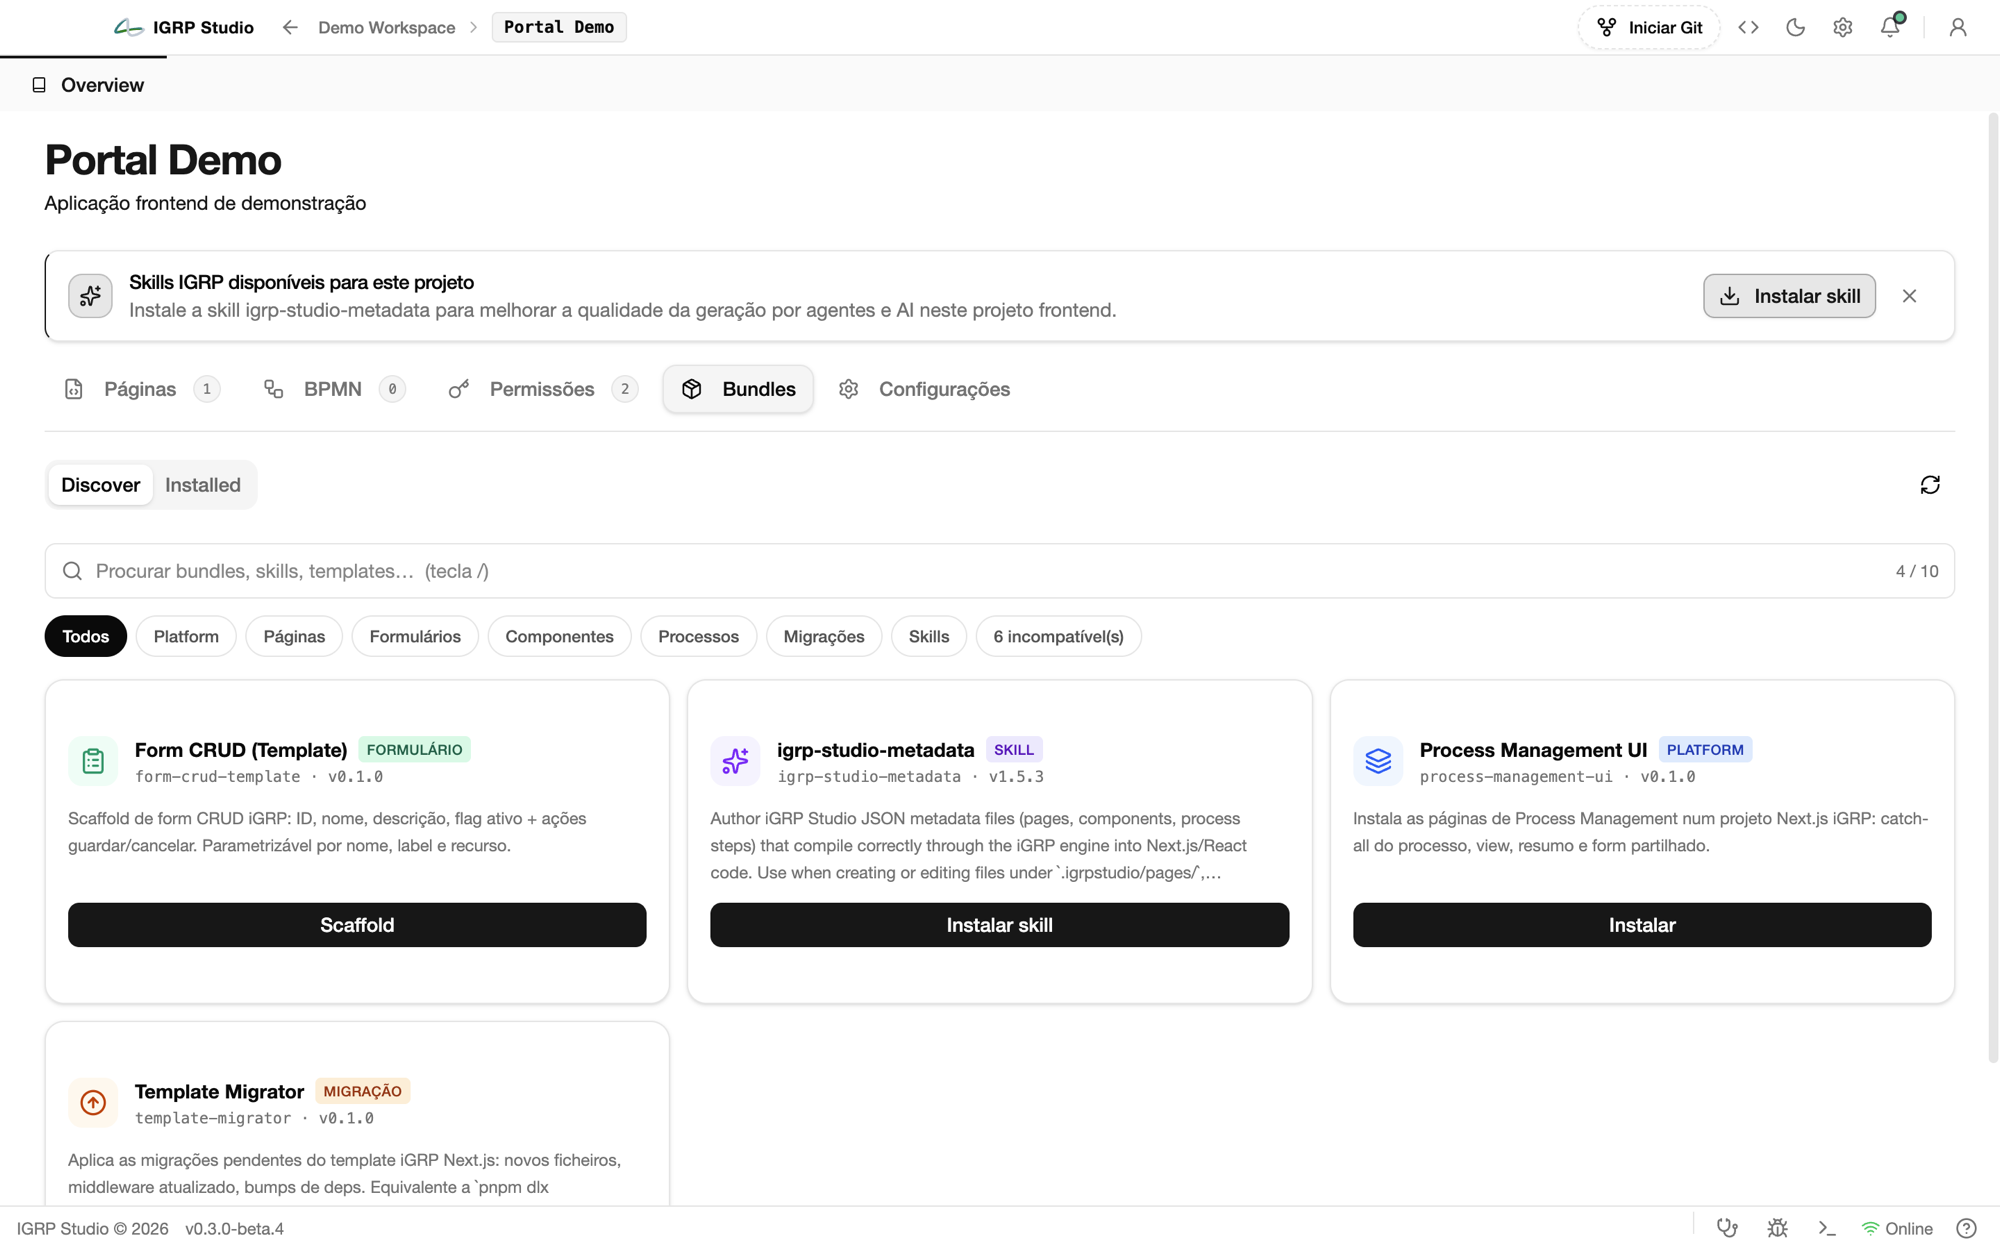
Task: Click the Template Migrator arrow-up icon
Action: 93,1102
